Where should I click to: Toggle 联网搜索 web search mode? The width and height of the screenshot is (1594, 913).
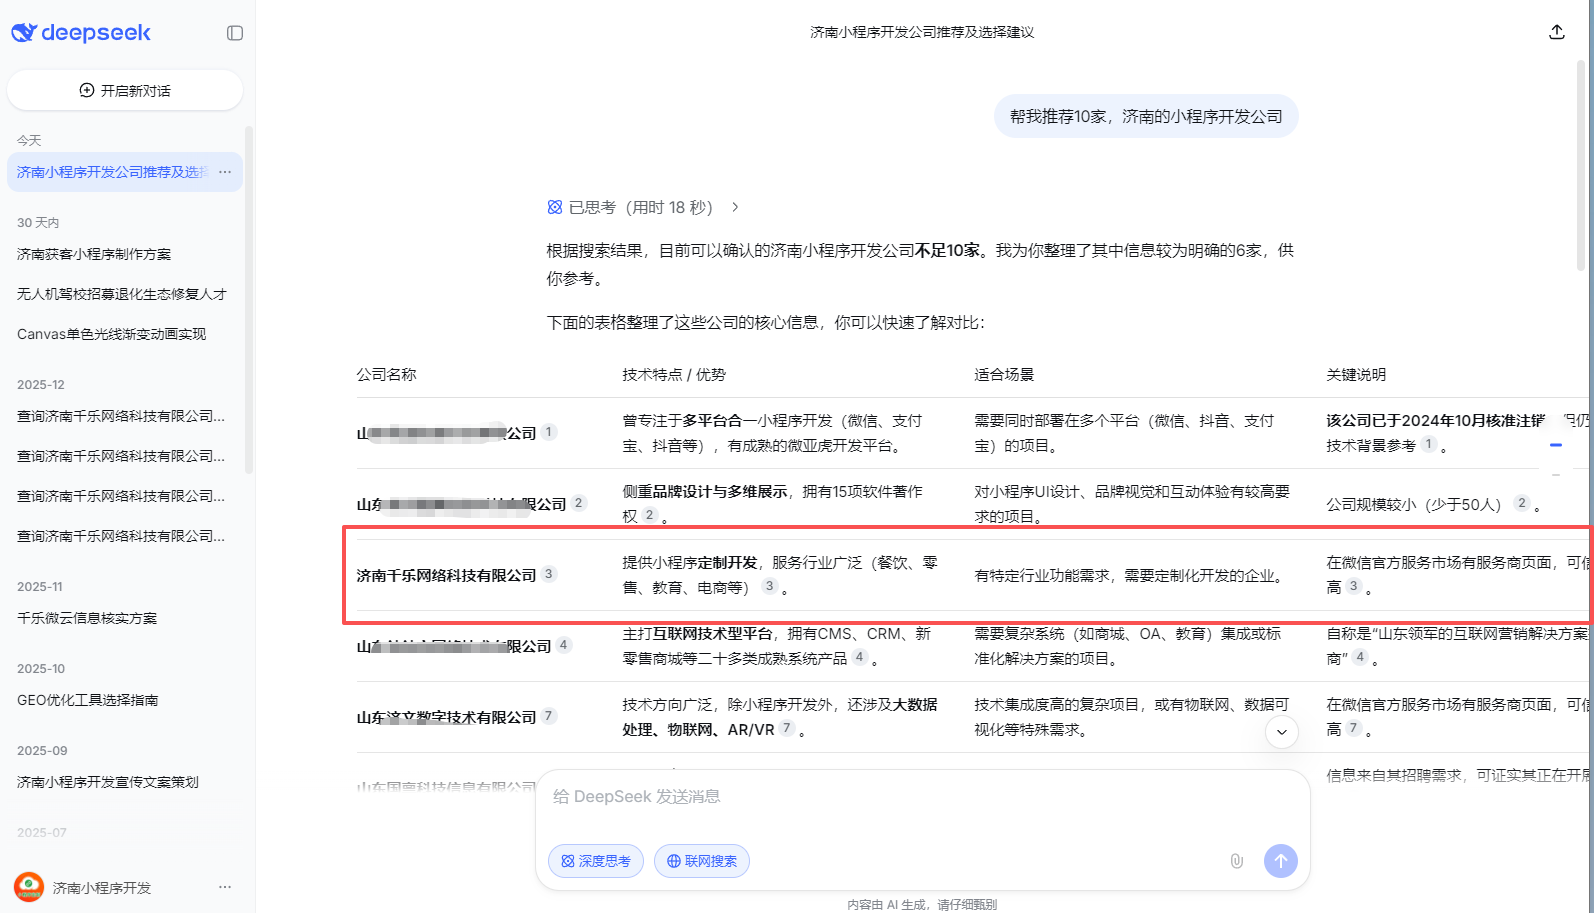pyautogui.click(x=702, y=861)
